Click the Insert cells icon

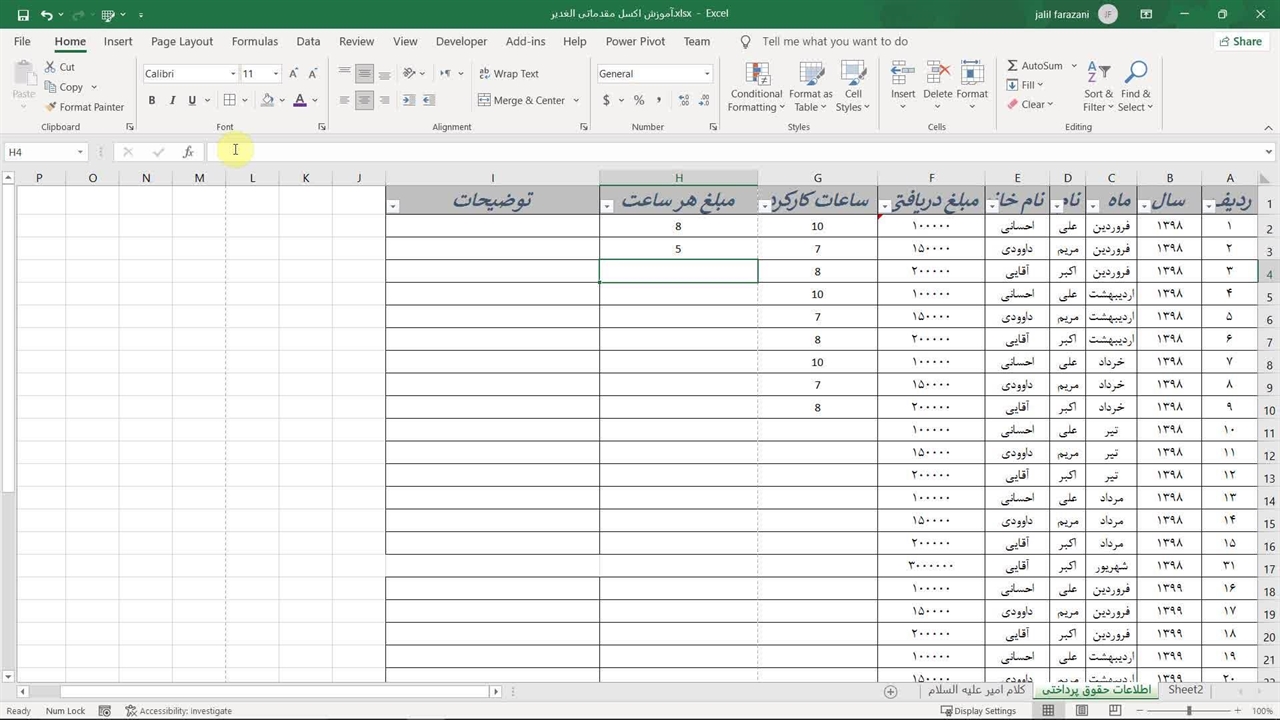[x=903, y=76]
